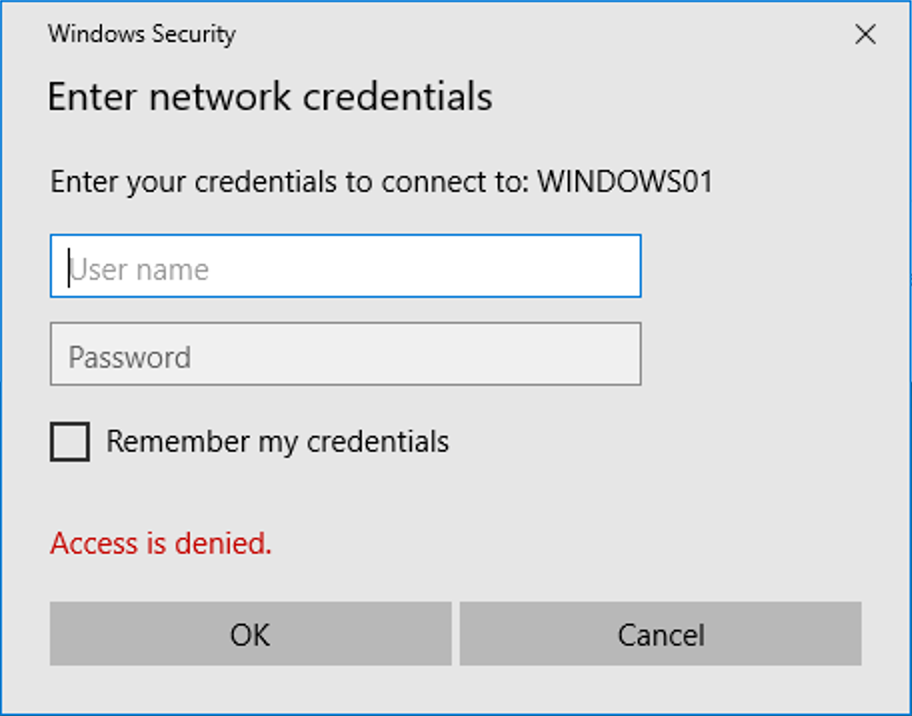Viewport: 912px width, 716px height.
Task: Check the box beside Remember my credentials
Action: 69,441
